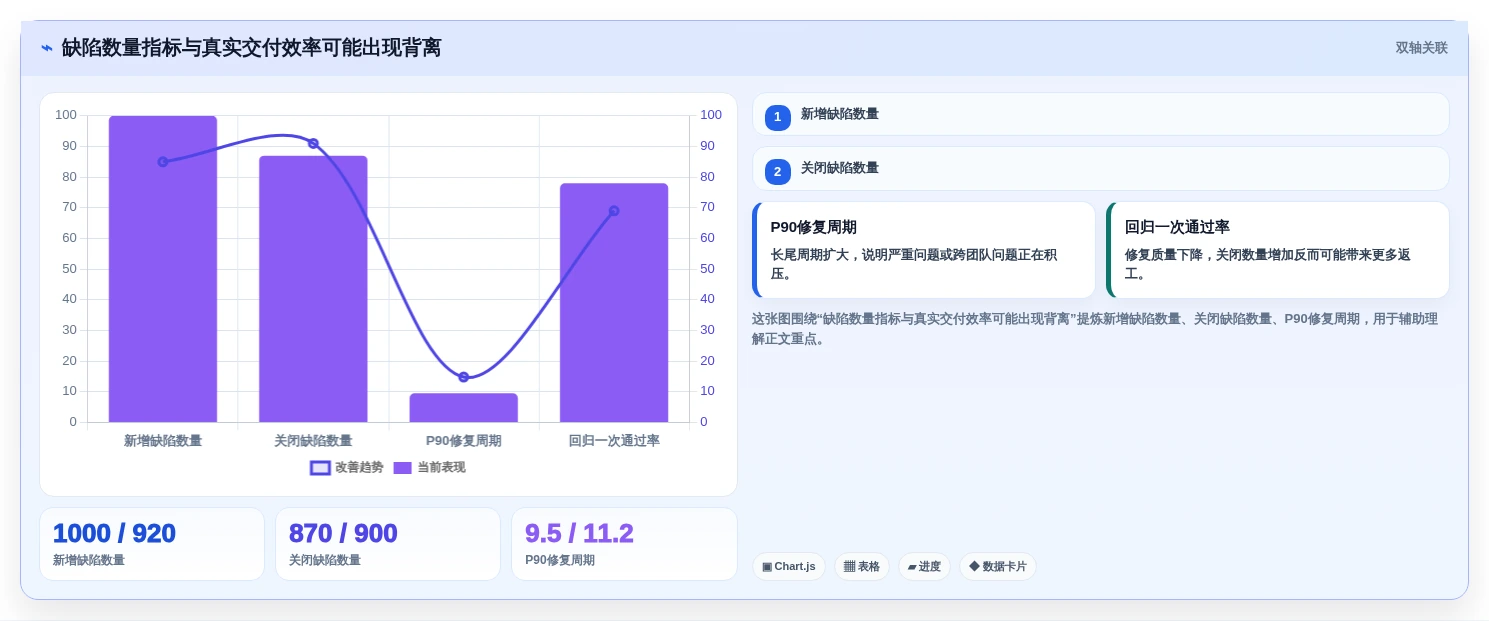Select the Chart.js tag

789,566
